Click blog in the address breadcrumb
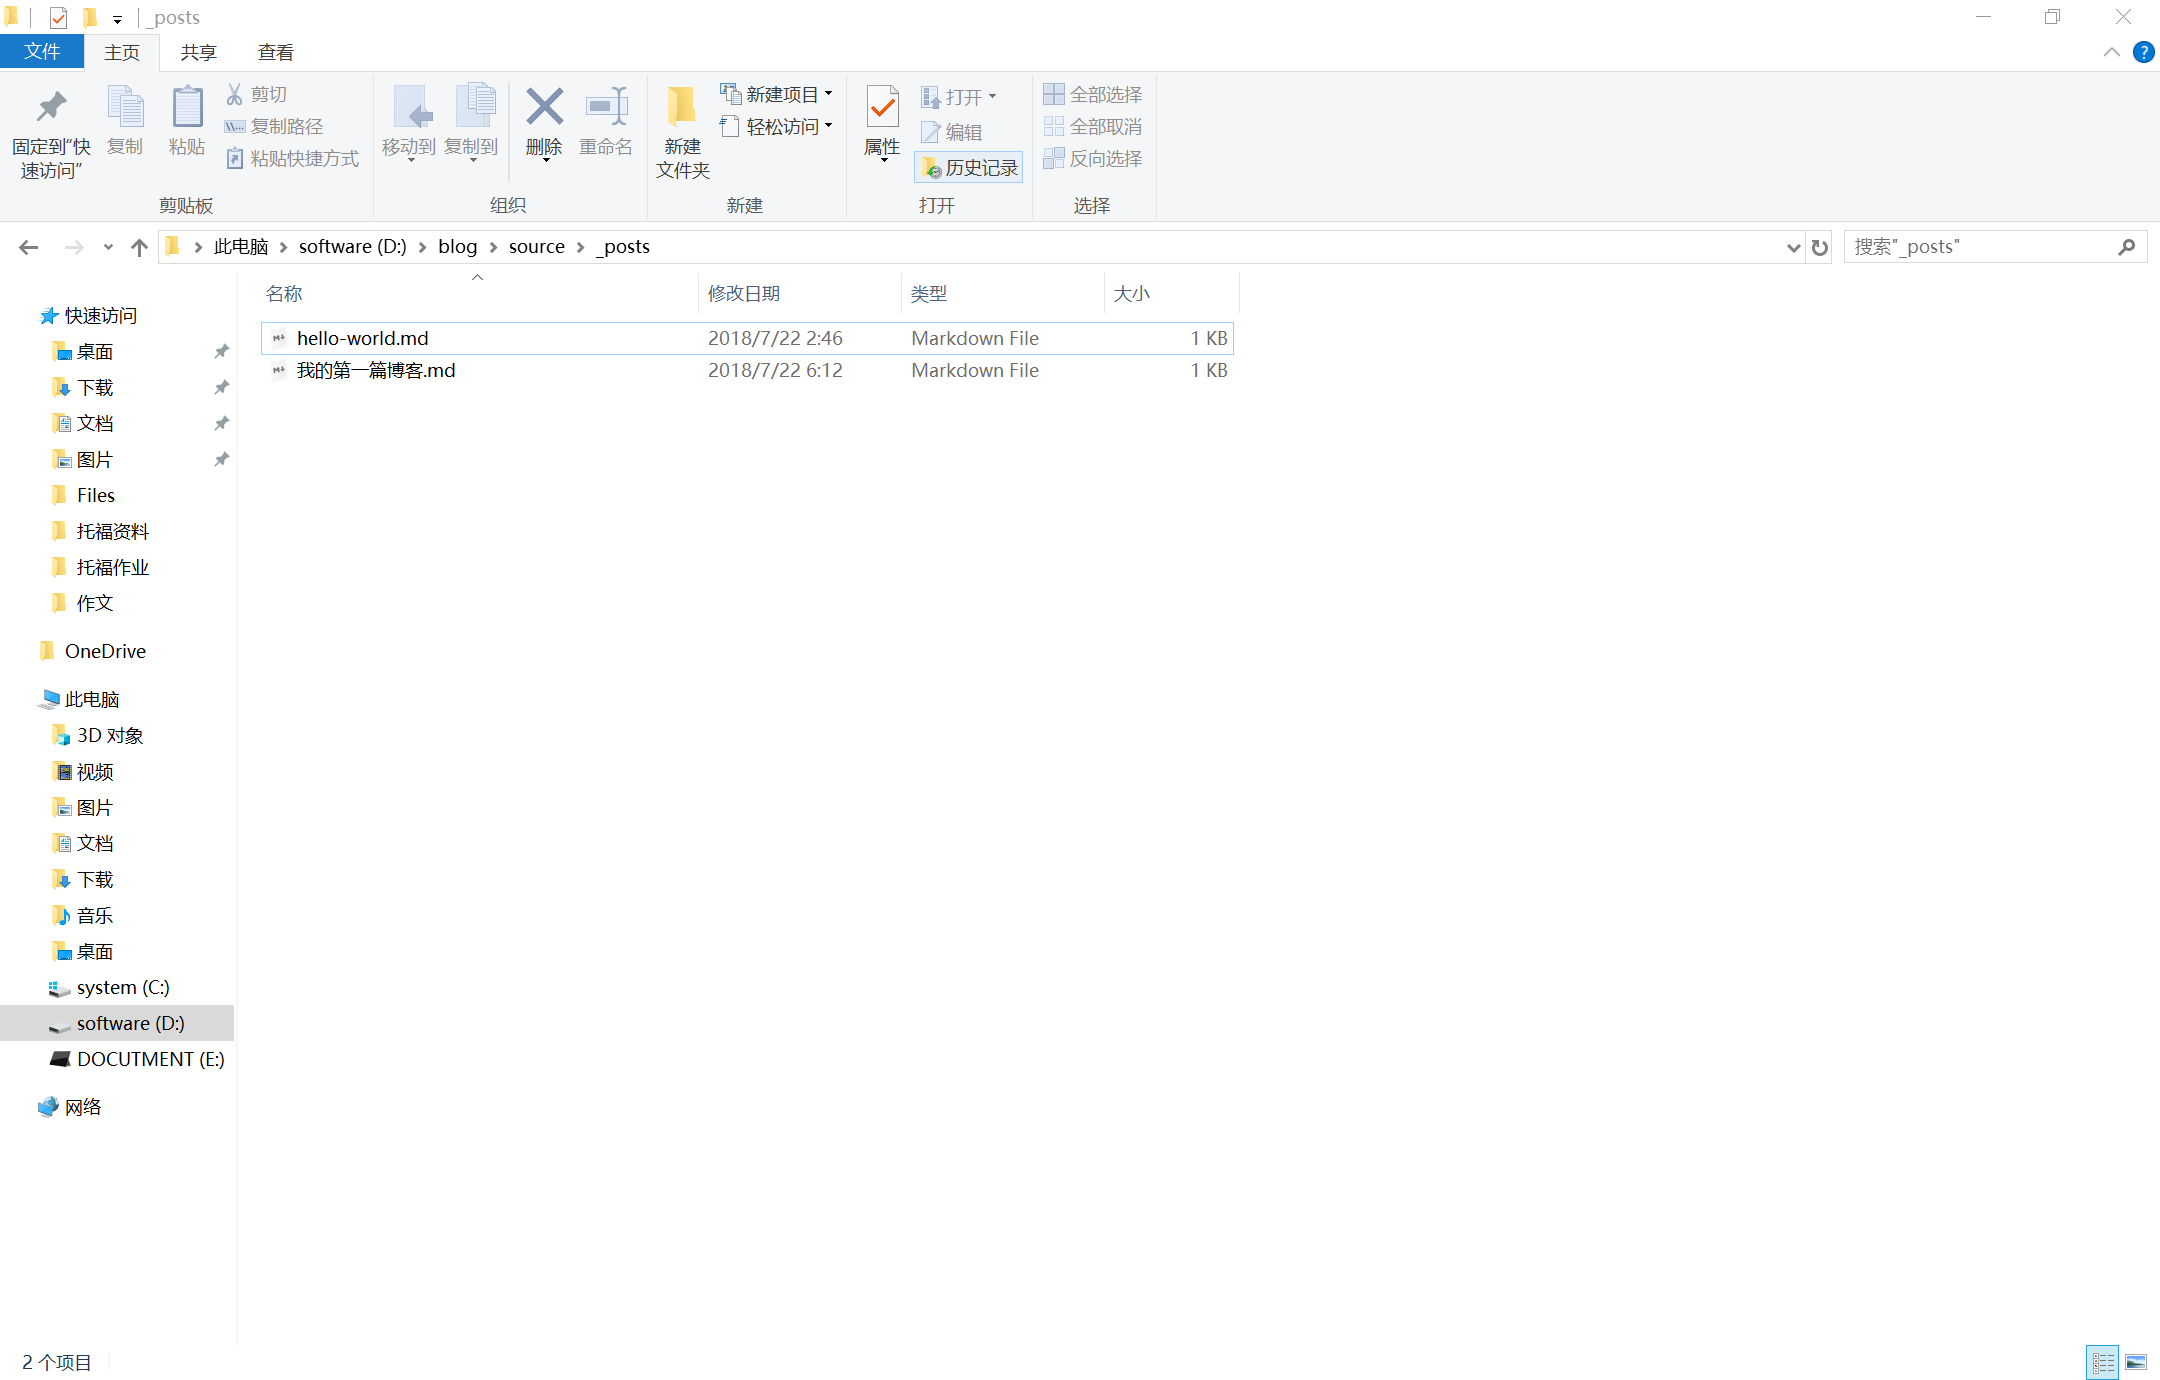This screenshot has width=2160, height=1380. (x=457, y=247)
